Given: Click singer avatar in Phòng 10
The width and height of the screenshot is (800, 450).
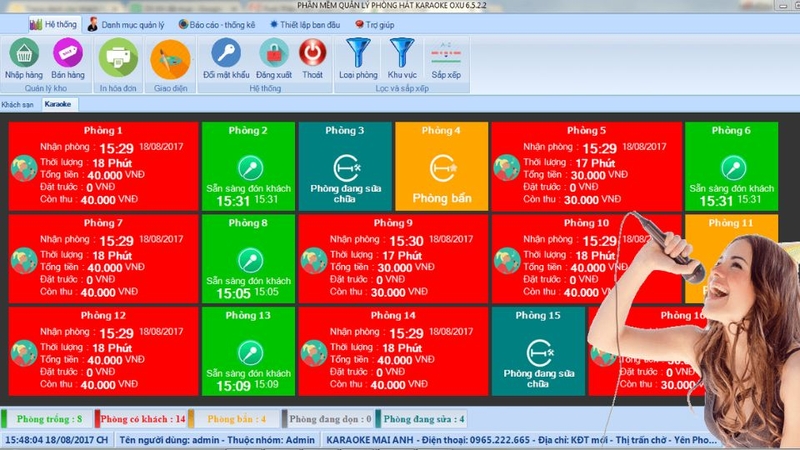Looking at the screenshot, I should click(x=507, y=261).
